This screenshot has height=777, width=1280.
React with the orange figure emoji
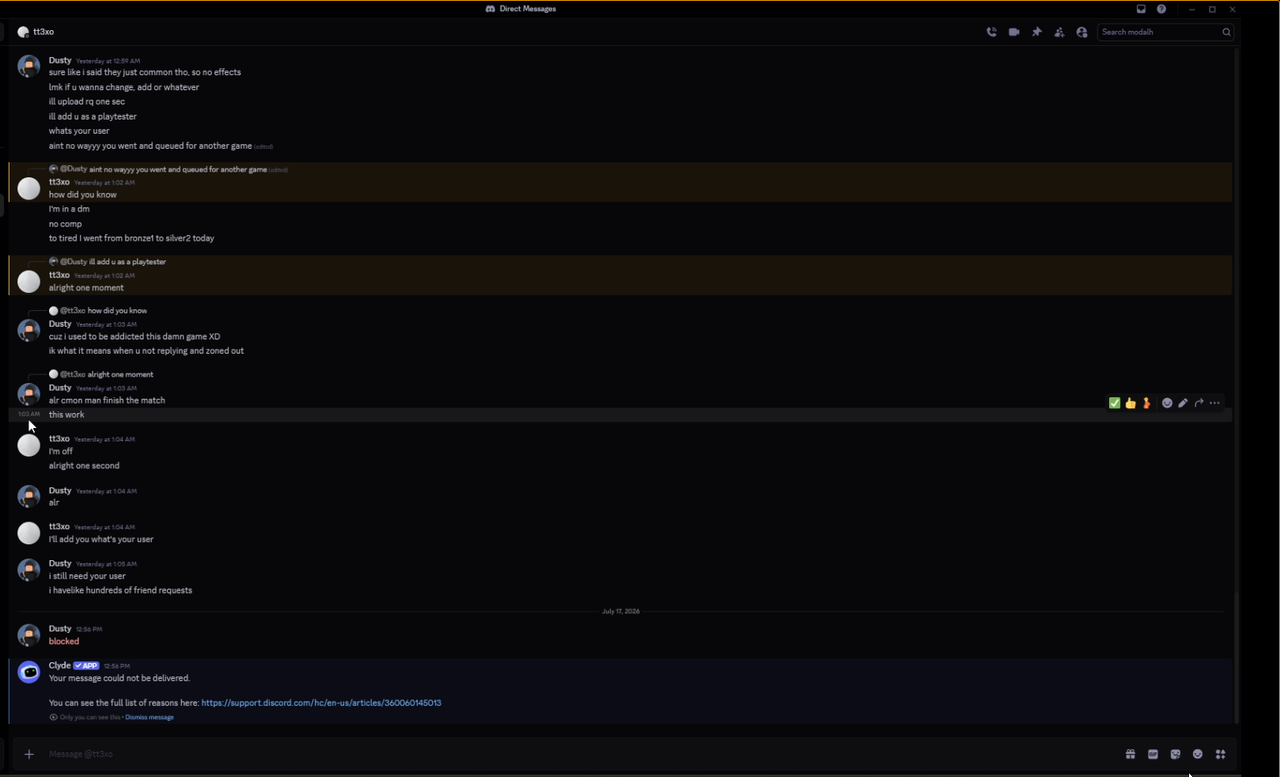coord(1146,403)
